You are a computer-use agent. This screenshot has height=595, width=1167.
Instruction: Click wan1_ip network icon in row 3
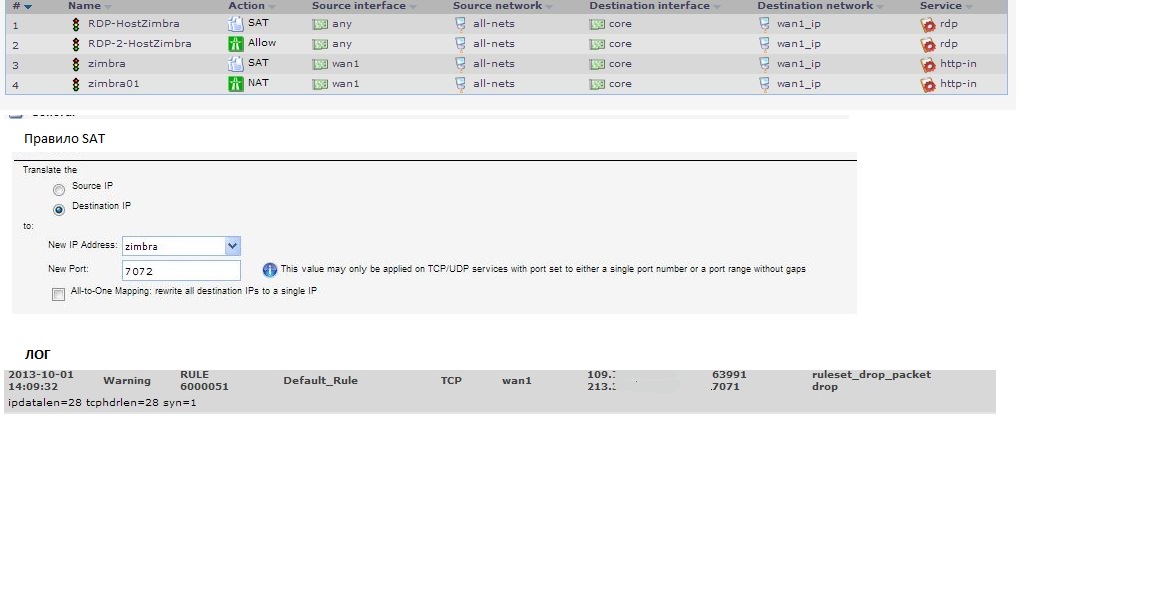(764, 64)
